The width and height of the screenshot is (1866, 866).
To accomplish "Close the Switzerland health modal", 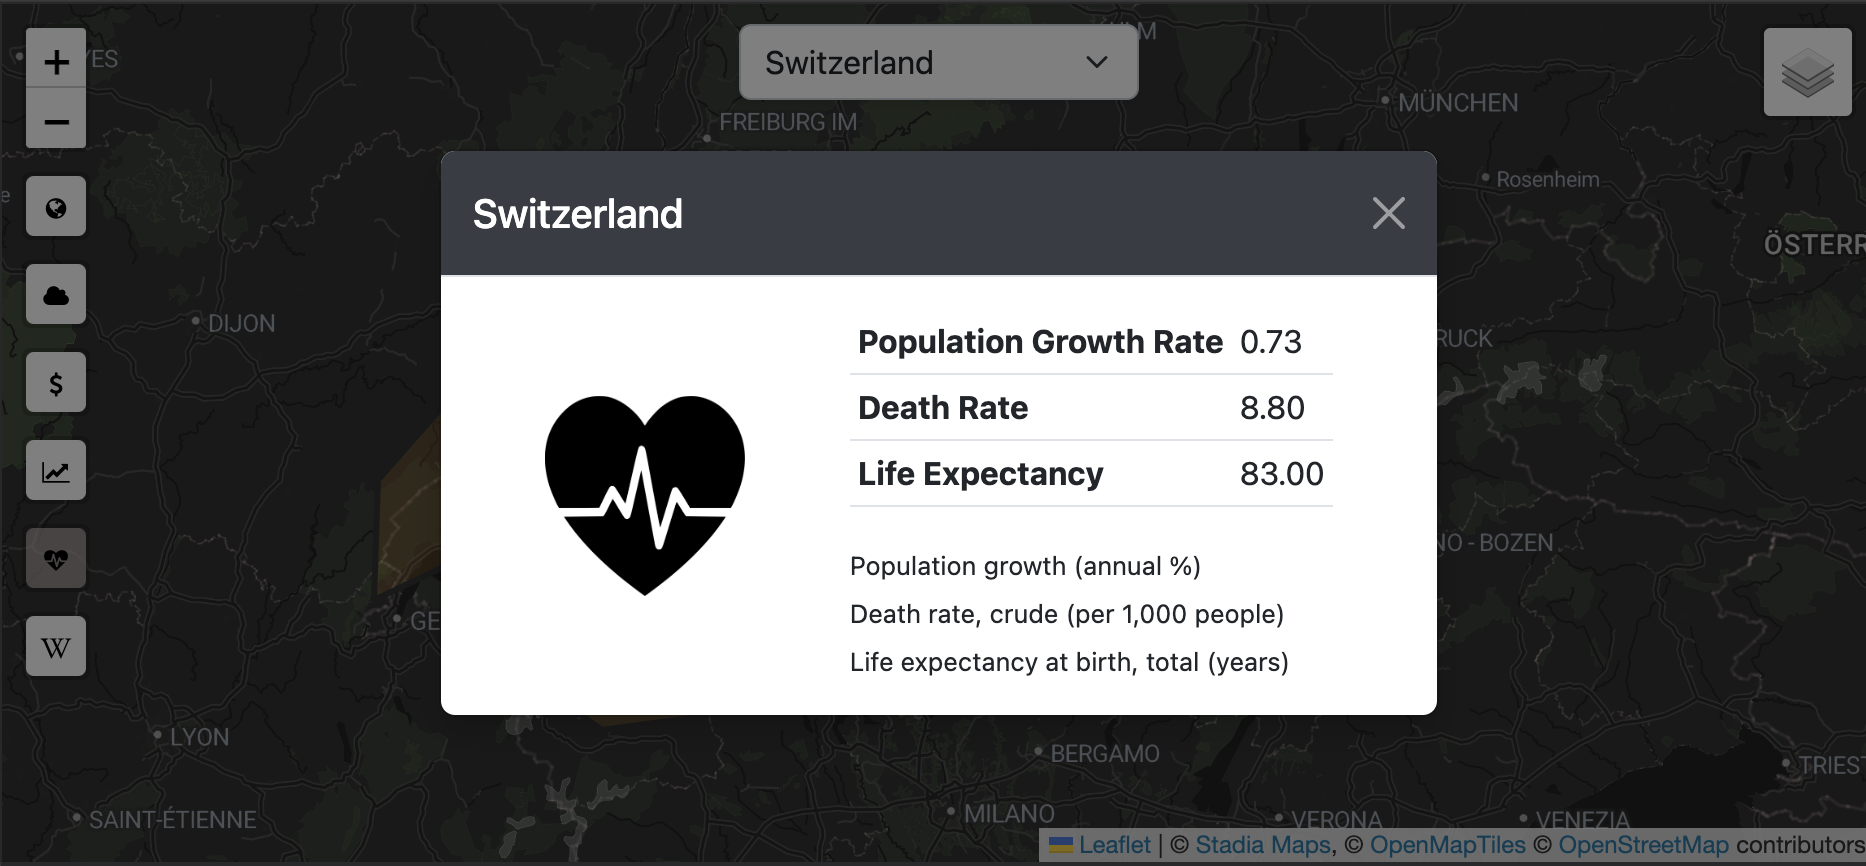I will point(1388,213).
